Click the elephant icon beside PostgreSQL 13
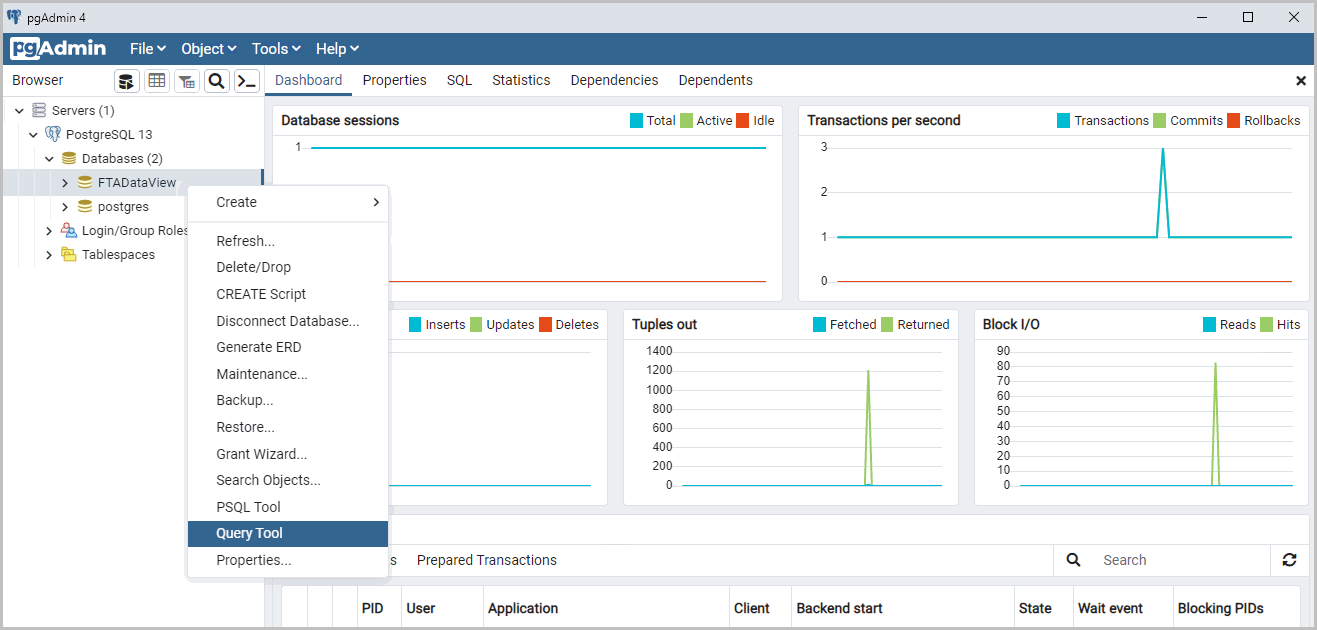 pos(53,134)
